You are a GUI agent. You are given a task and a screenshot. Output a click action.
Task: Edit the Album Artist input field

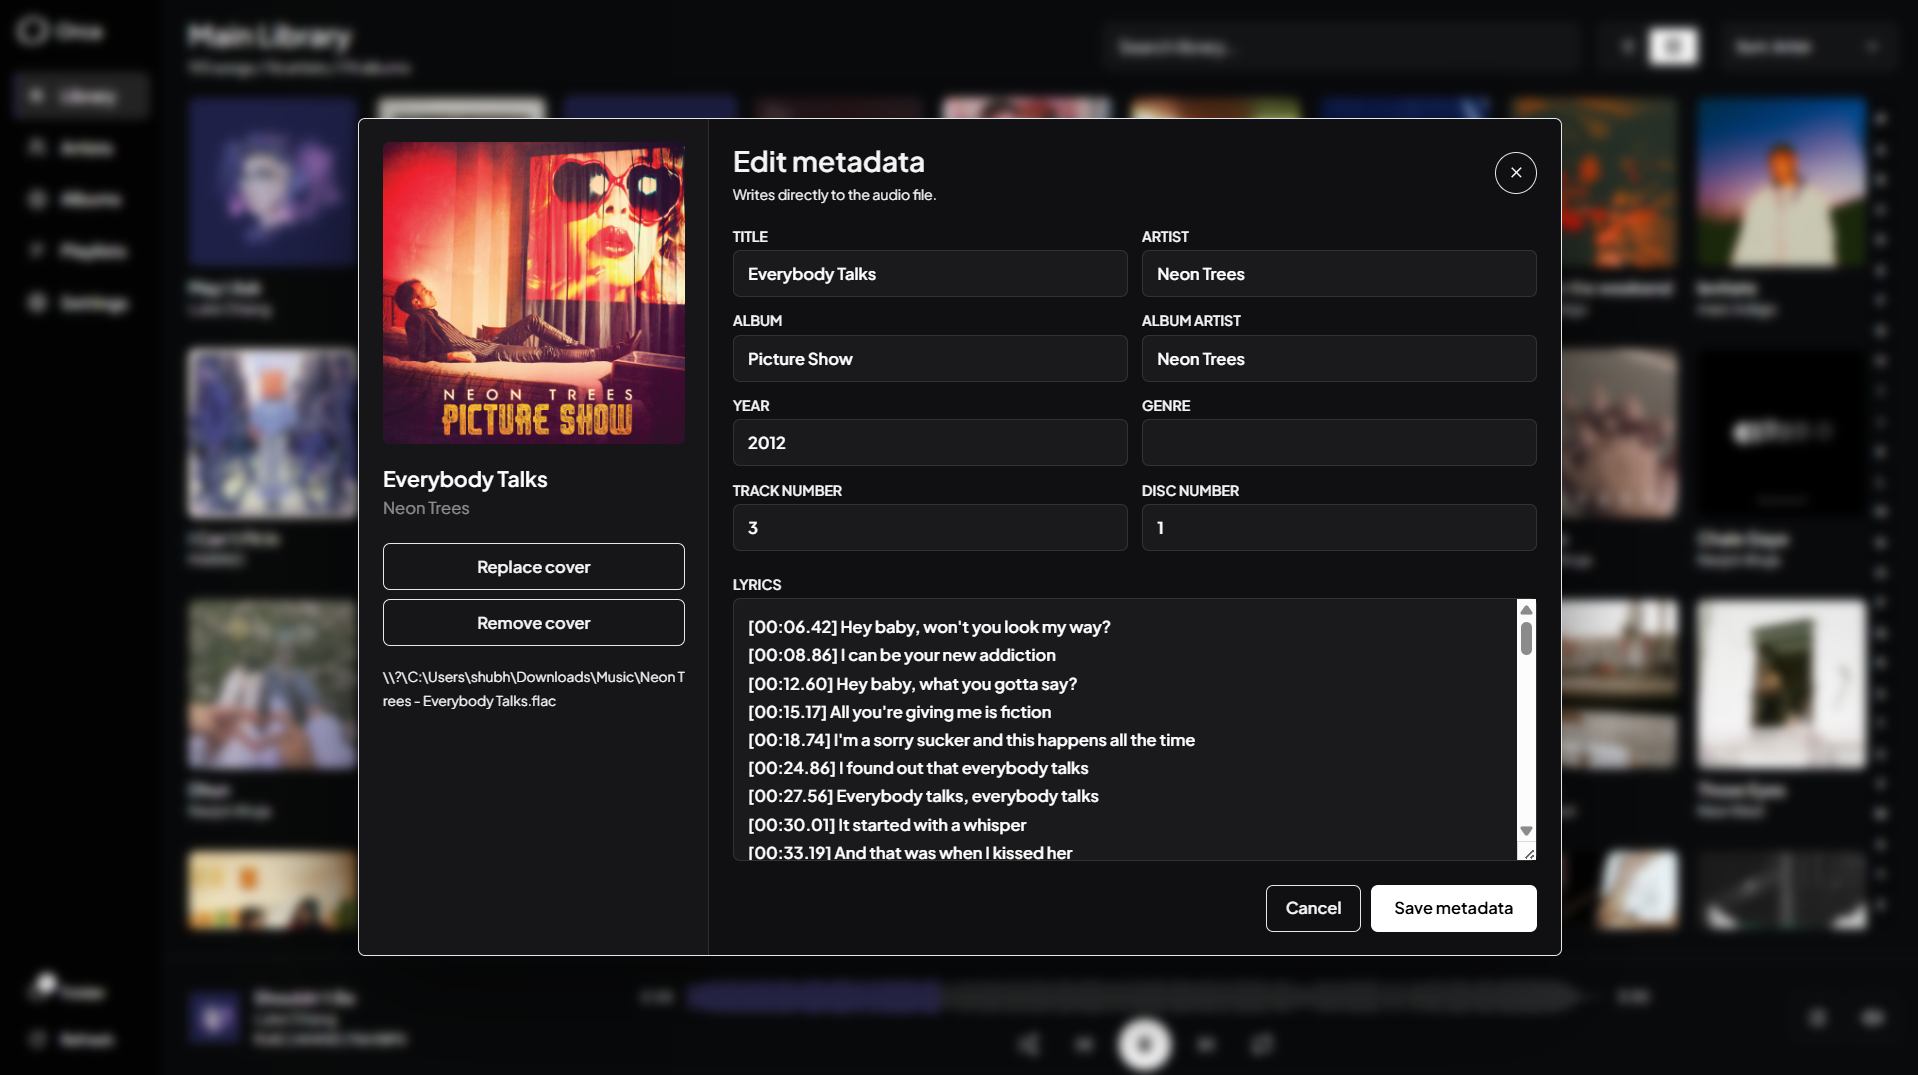[x=1338, y=359]
